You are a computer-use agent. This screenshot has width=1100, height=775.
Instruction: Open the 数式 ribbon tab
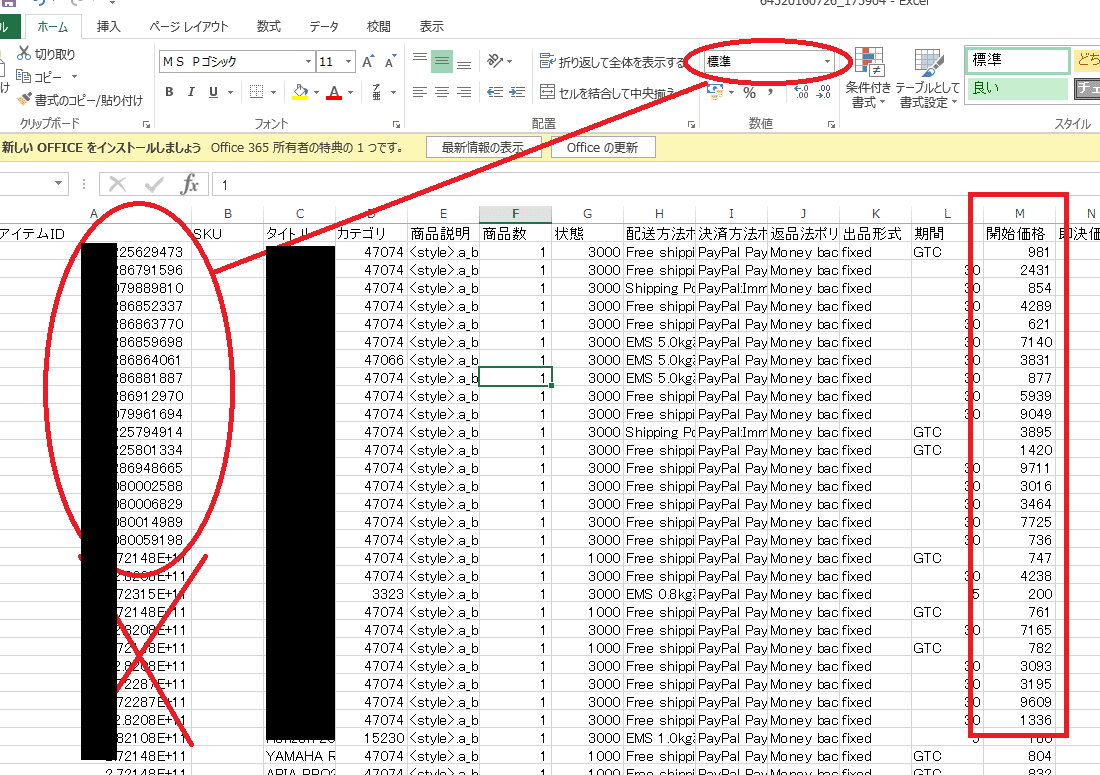point(269,27)
